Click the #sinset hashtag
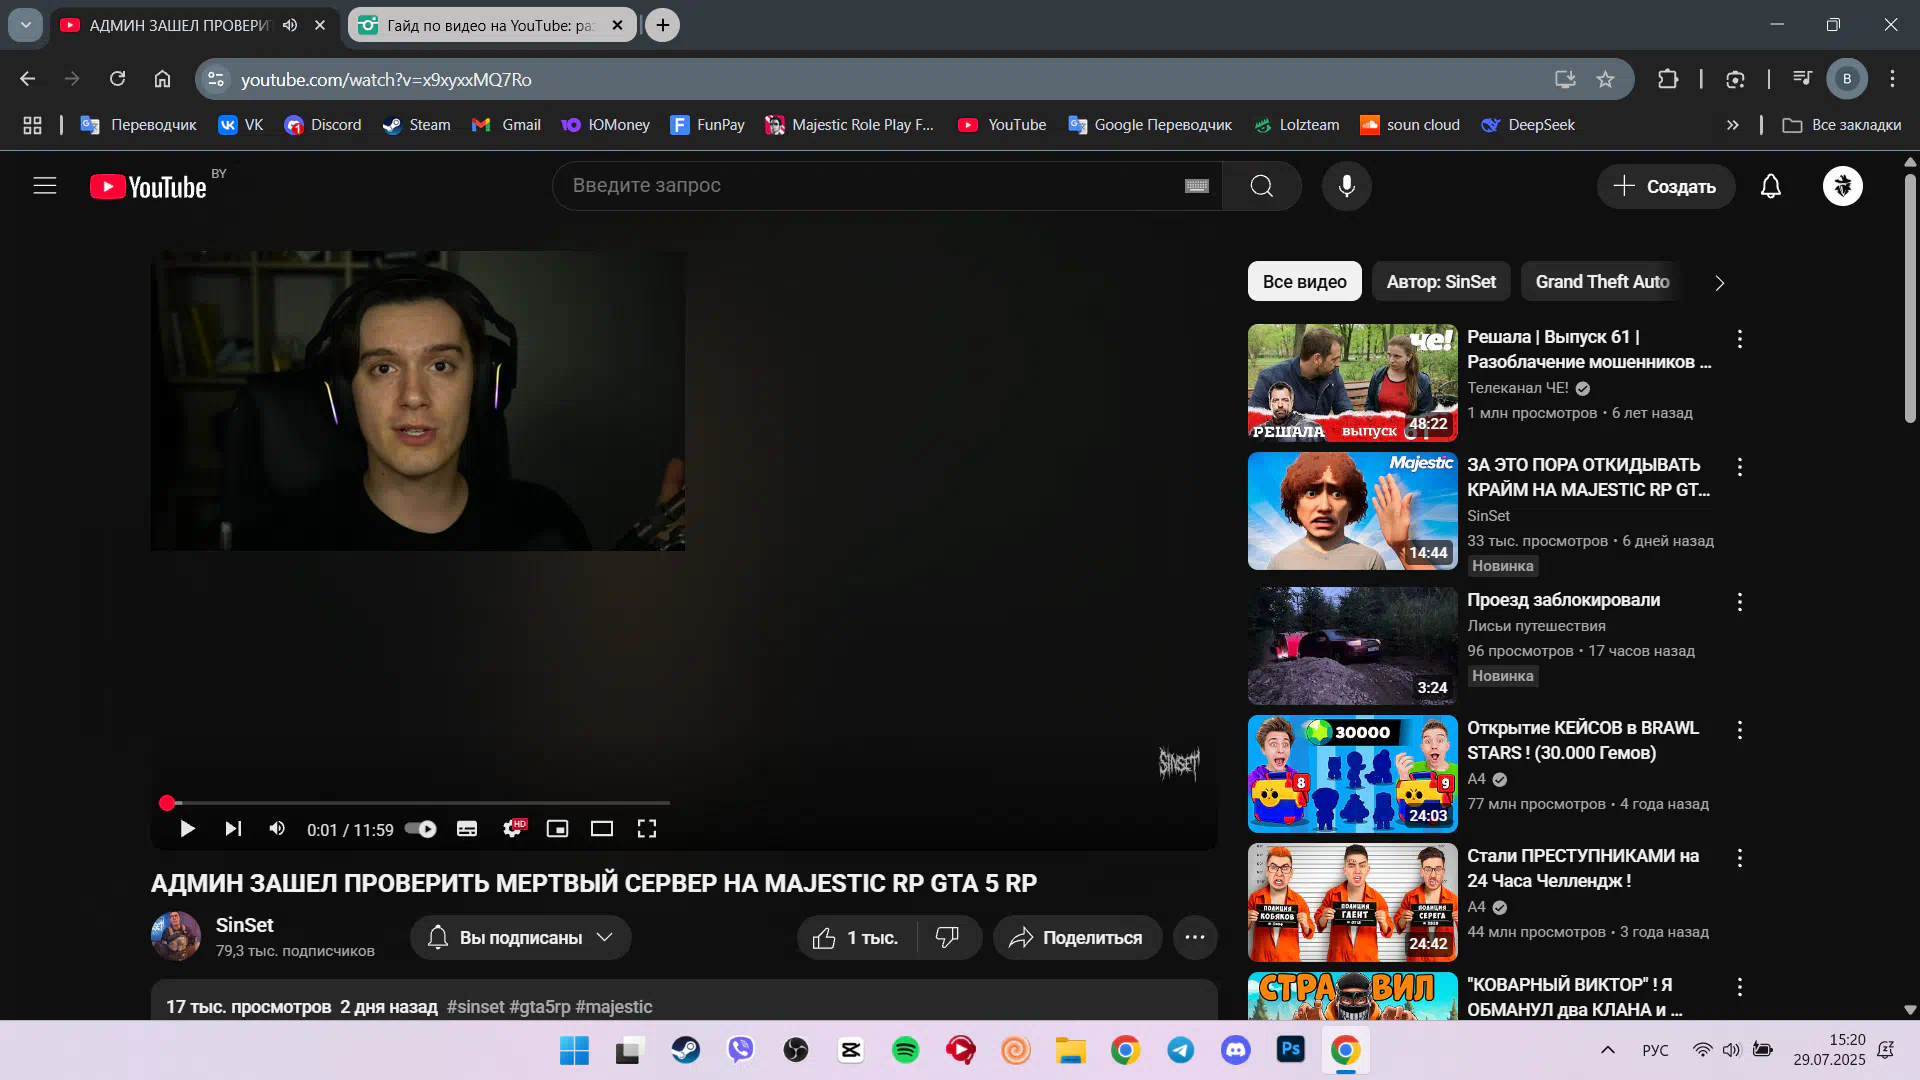 click(475, 1007)
